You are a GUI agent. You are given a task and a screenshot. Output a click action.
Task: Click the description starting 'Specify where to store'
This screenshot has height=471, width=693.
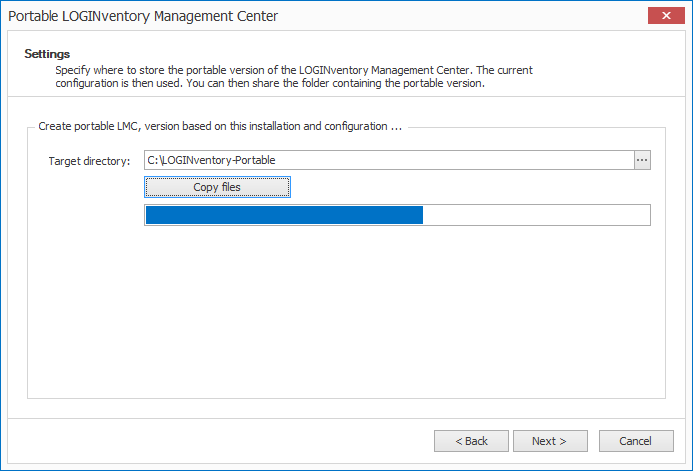294,76
